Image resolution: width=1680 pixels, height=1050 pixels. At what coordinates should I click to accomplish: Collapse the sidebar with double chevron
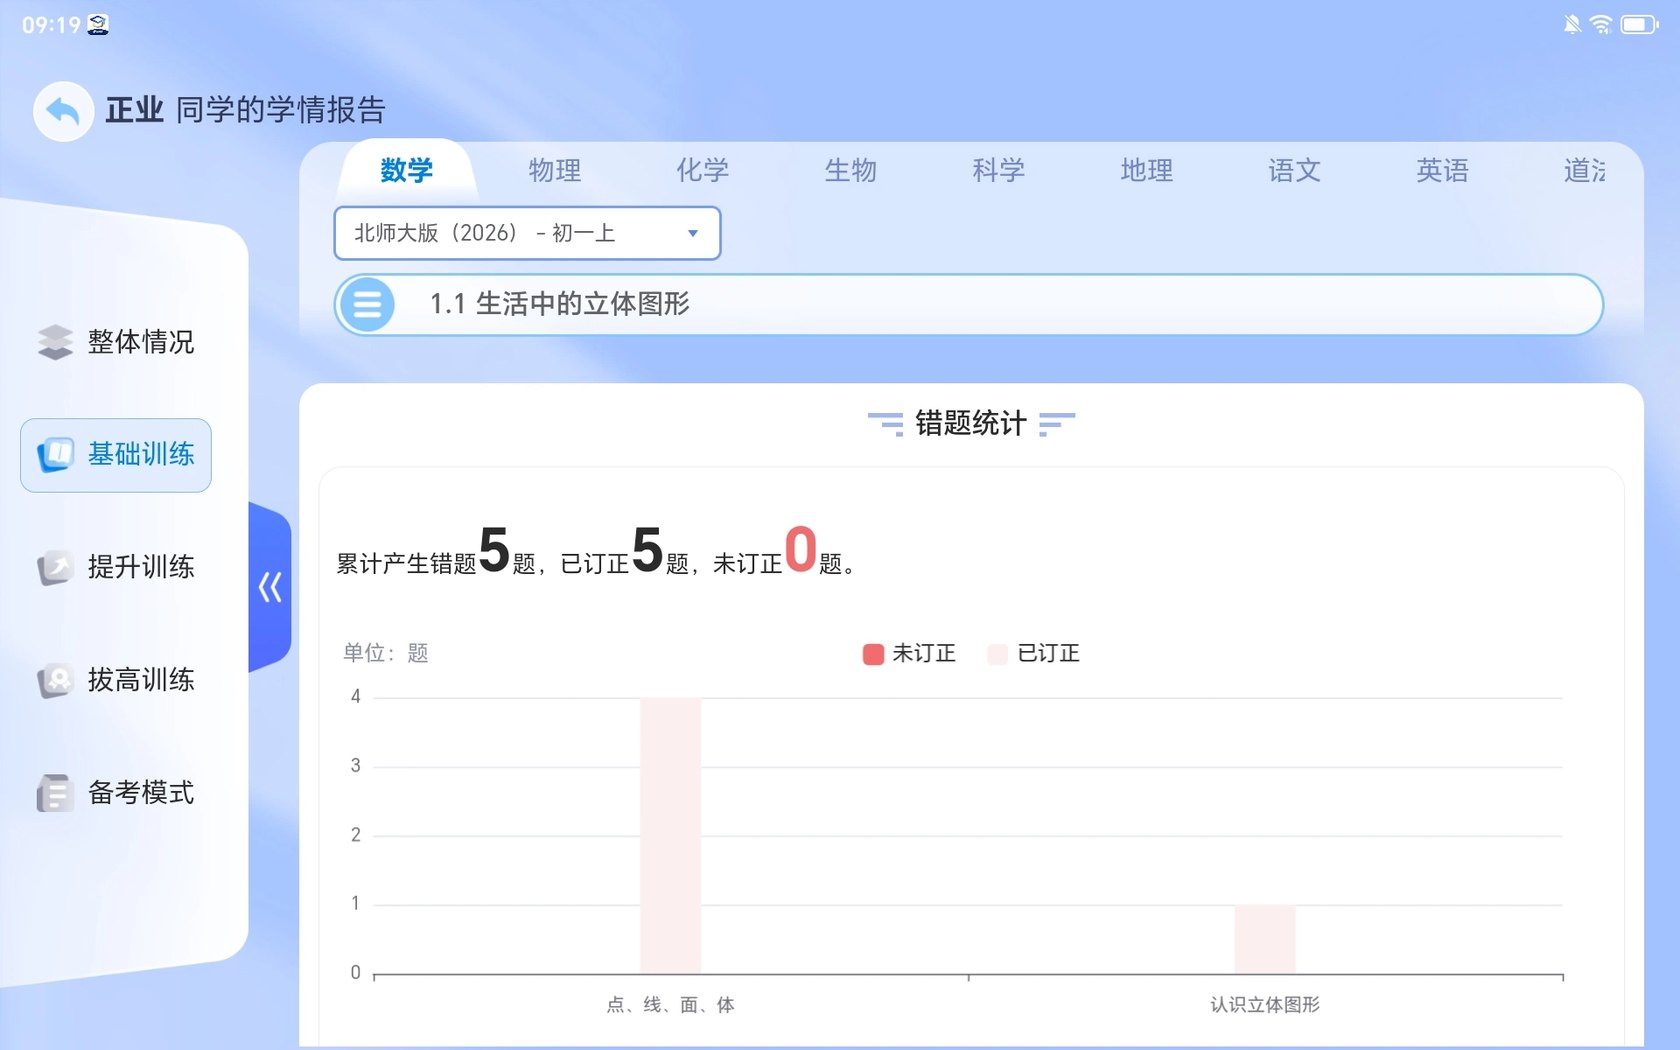click(270, 587)
